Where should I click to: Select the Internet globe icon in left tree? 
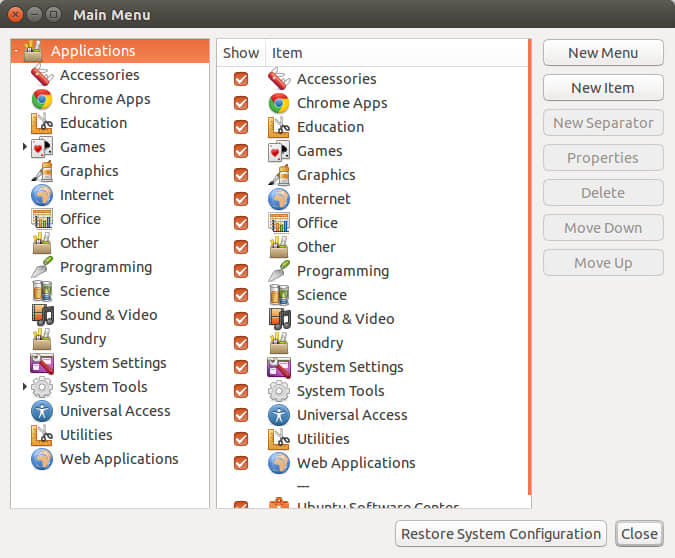coord(42,195)
